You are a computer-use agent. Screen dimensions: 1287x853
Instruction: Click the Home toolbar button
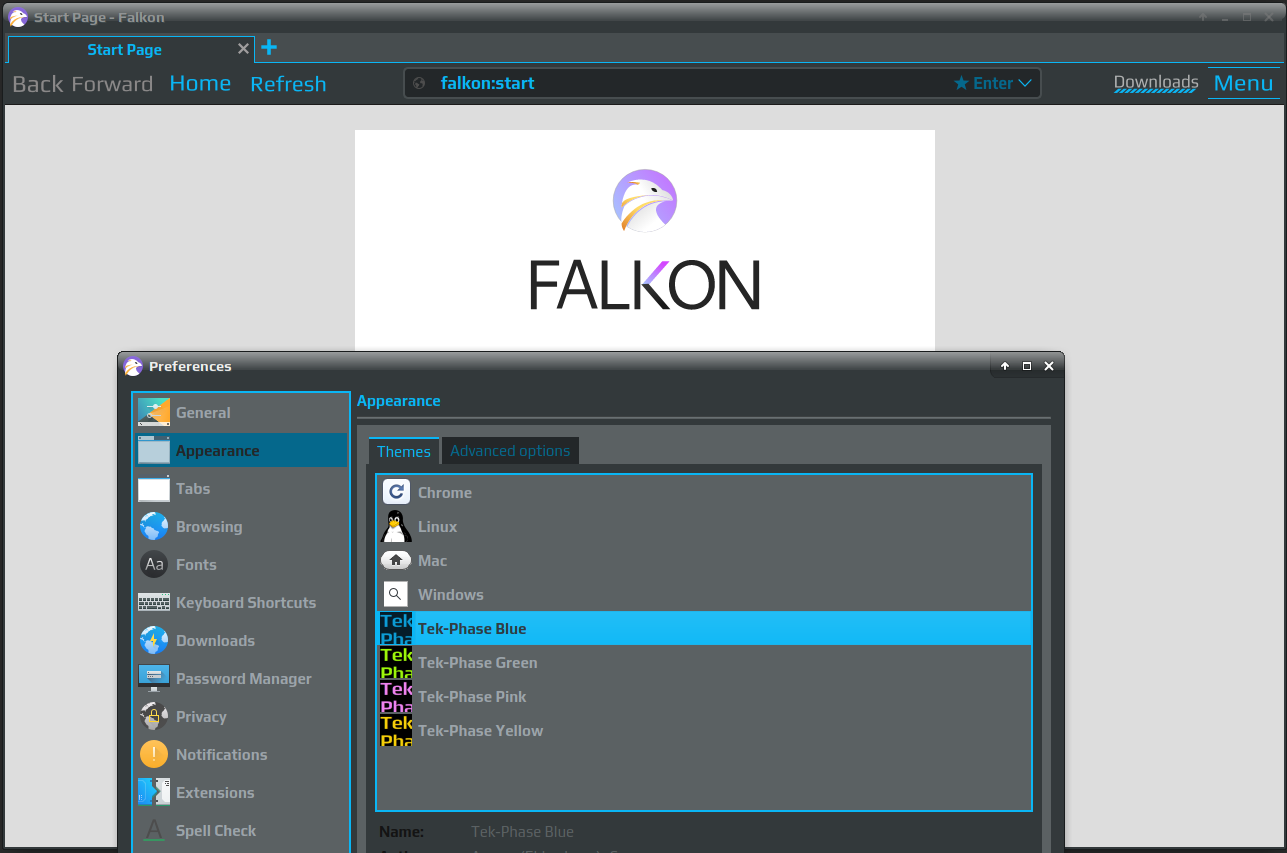(200, 83)
